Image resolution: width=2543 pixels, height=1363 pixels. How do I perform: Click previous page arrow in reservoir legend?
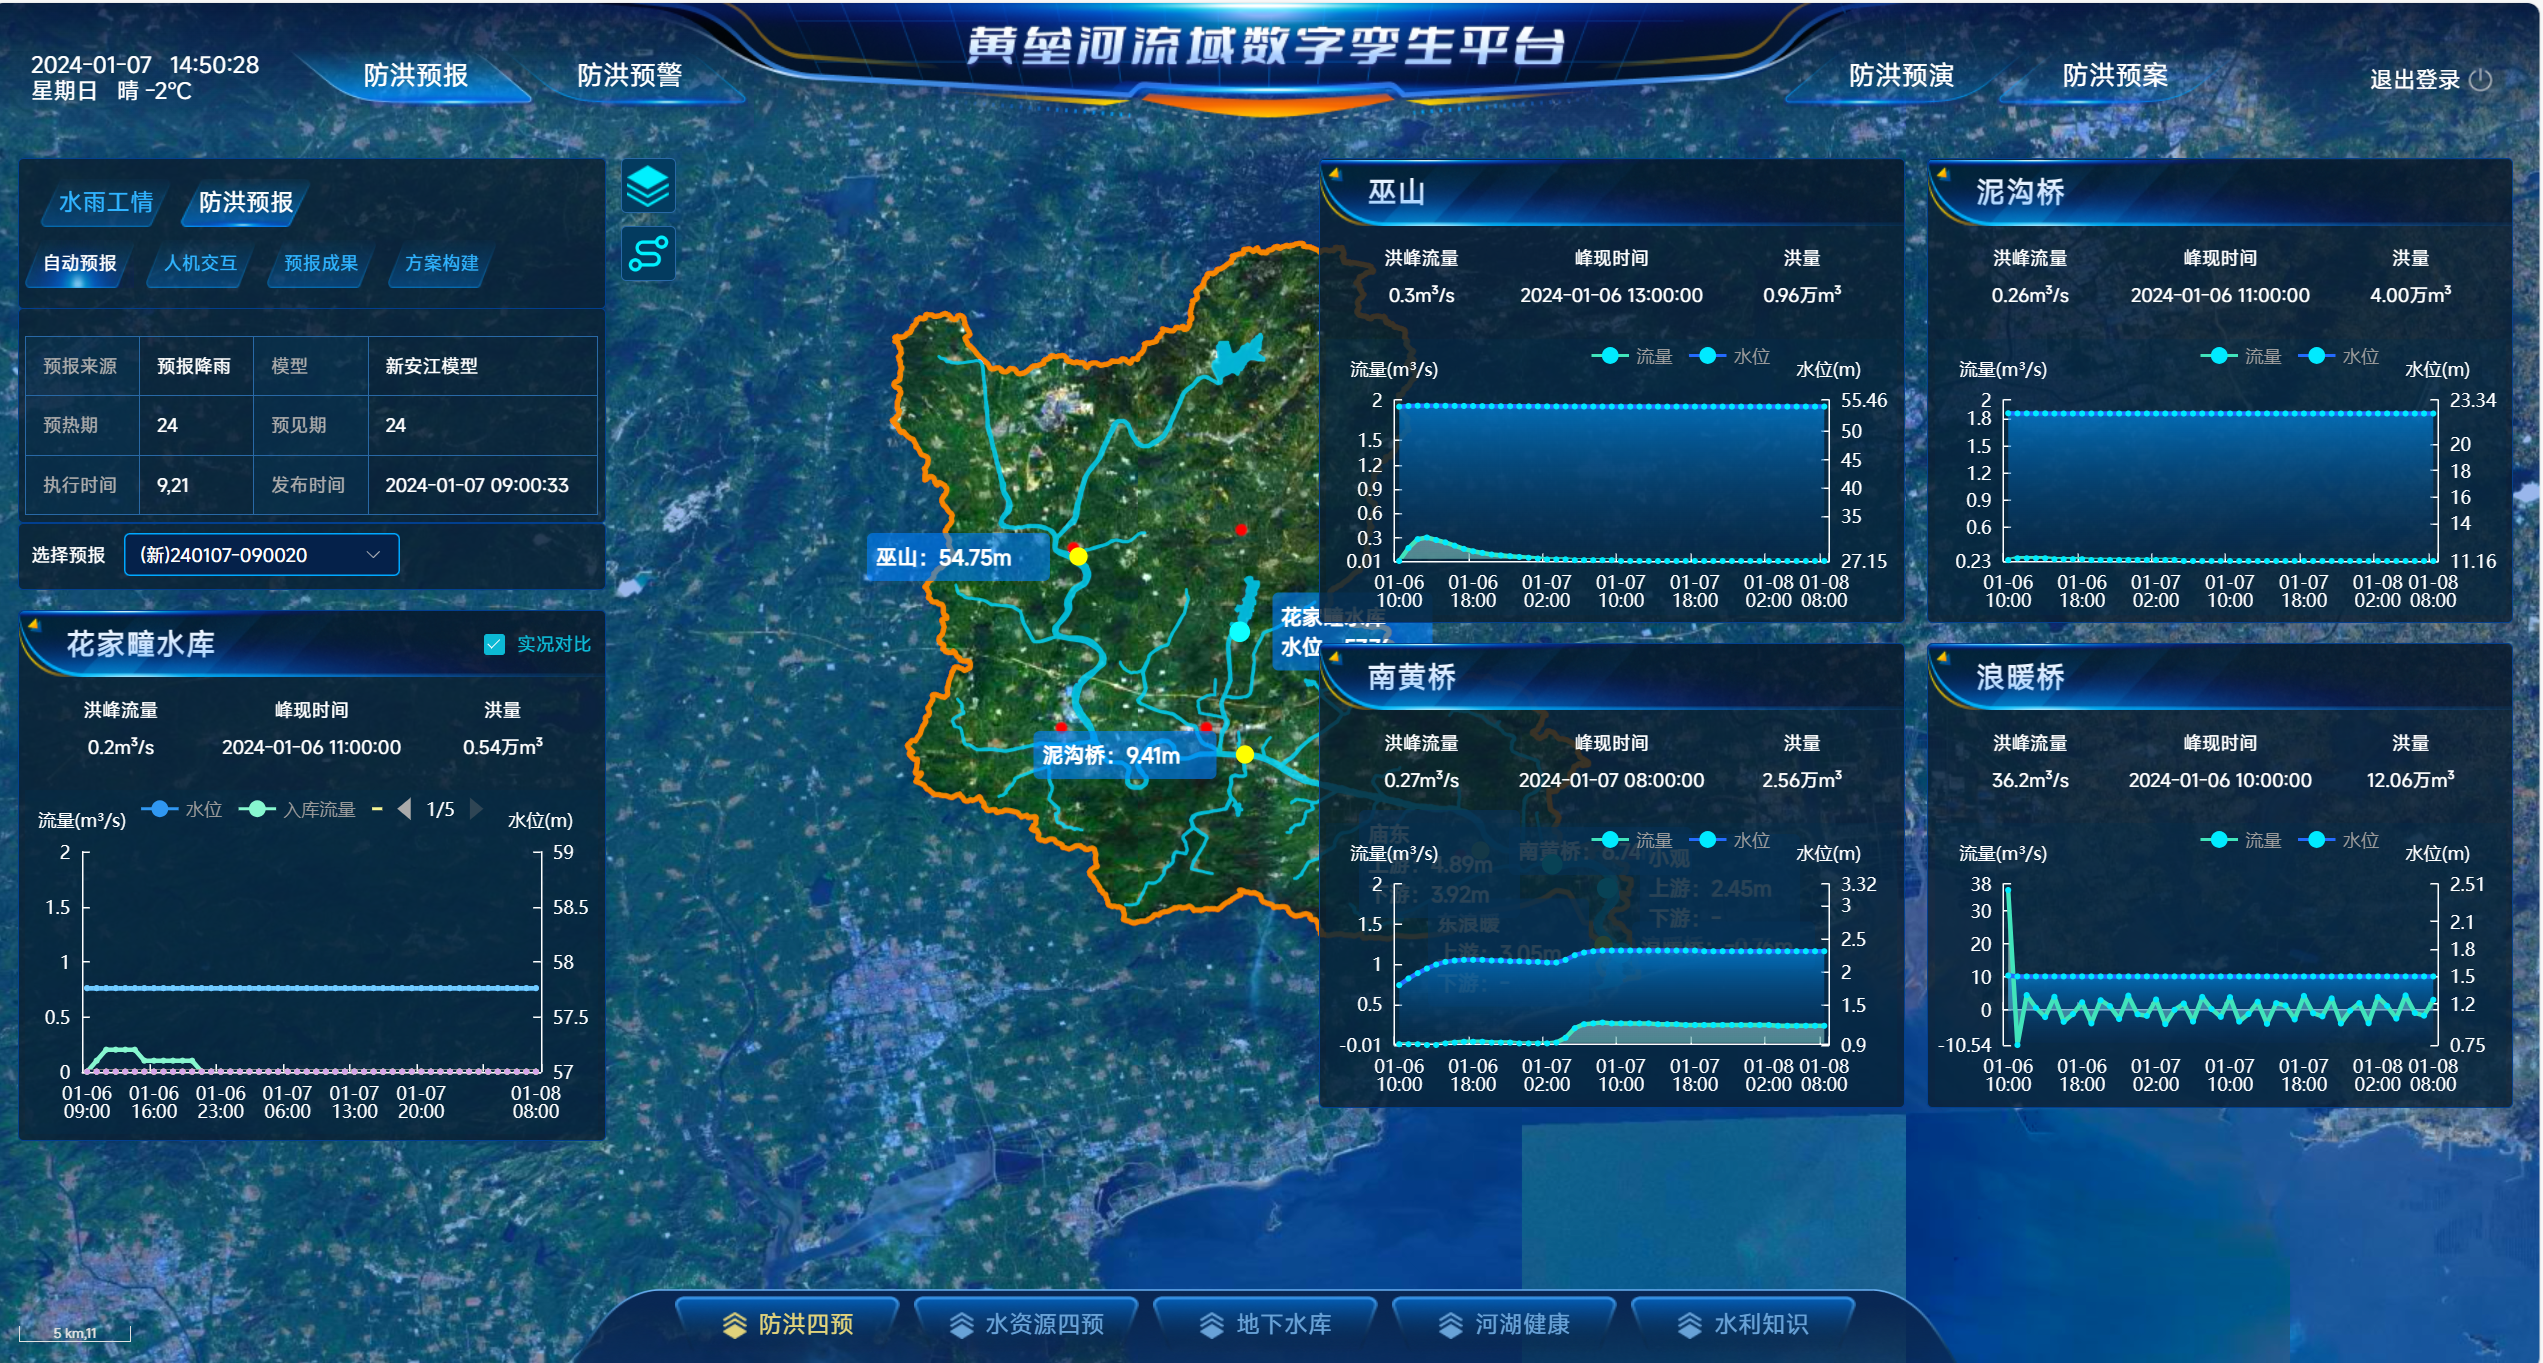pyautogui.click(x=404, y=809)
